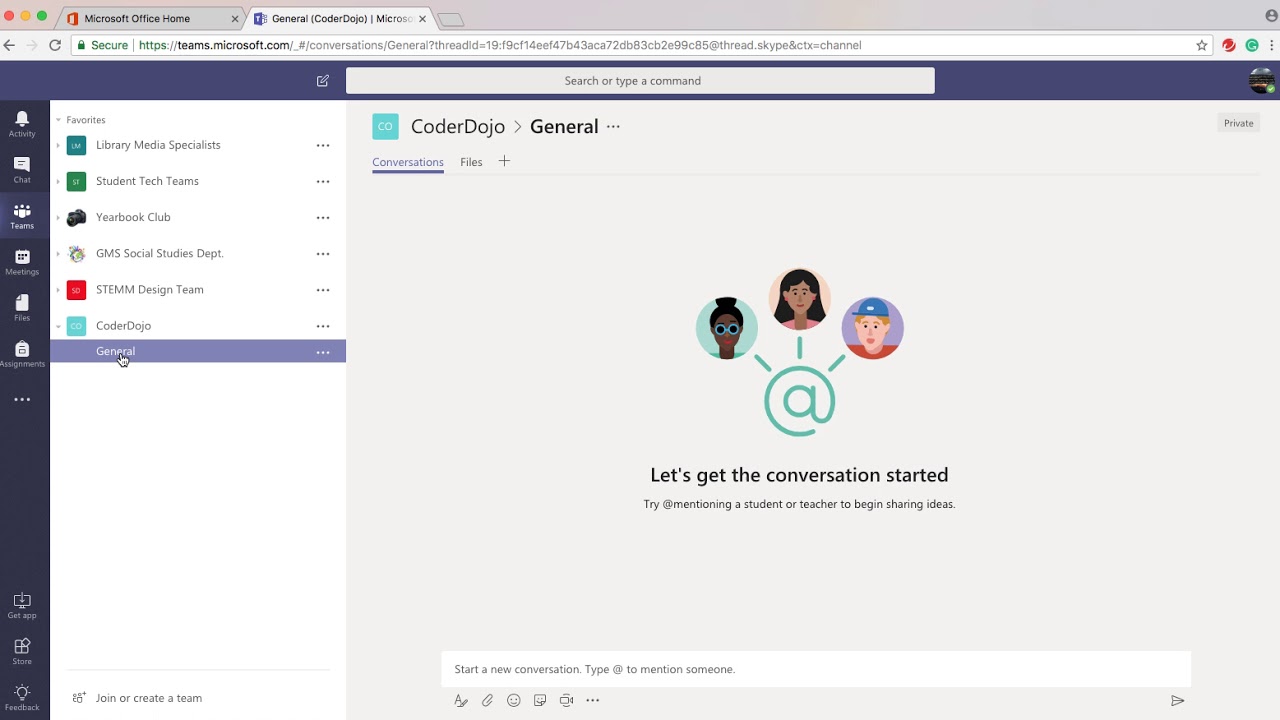1280x720 pixels.
Task: Open the emoji picker icon
Action: pyautogui.click(x=514, y=701)
